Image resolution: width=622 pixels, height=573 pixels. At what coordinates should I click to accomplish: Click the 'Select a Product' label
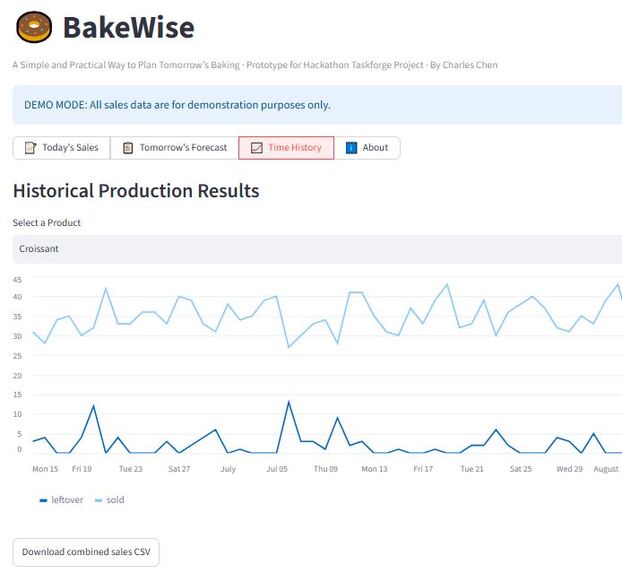point(47,223)
